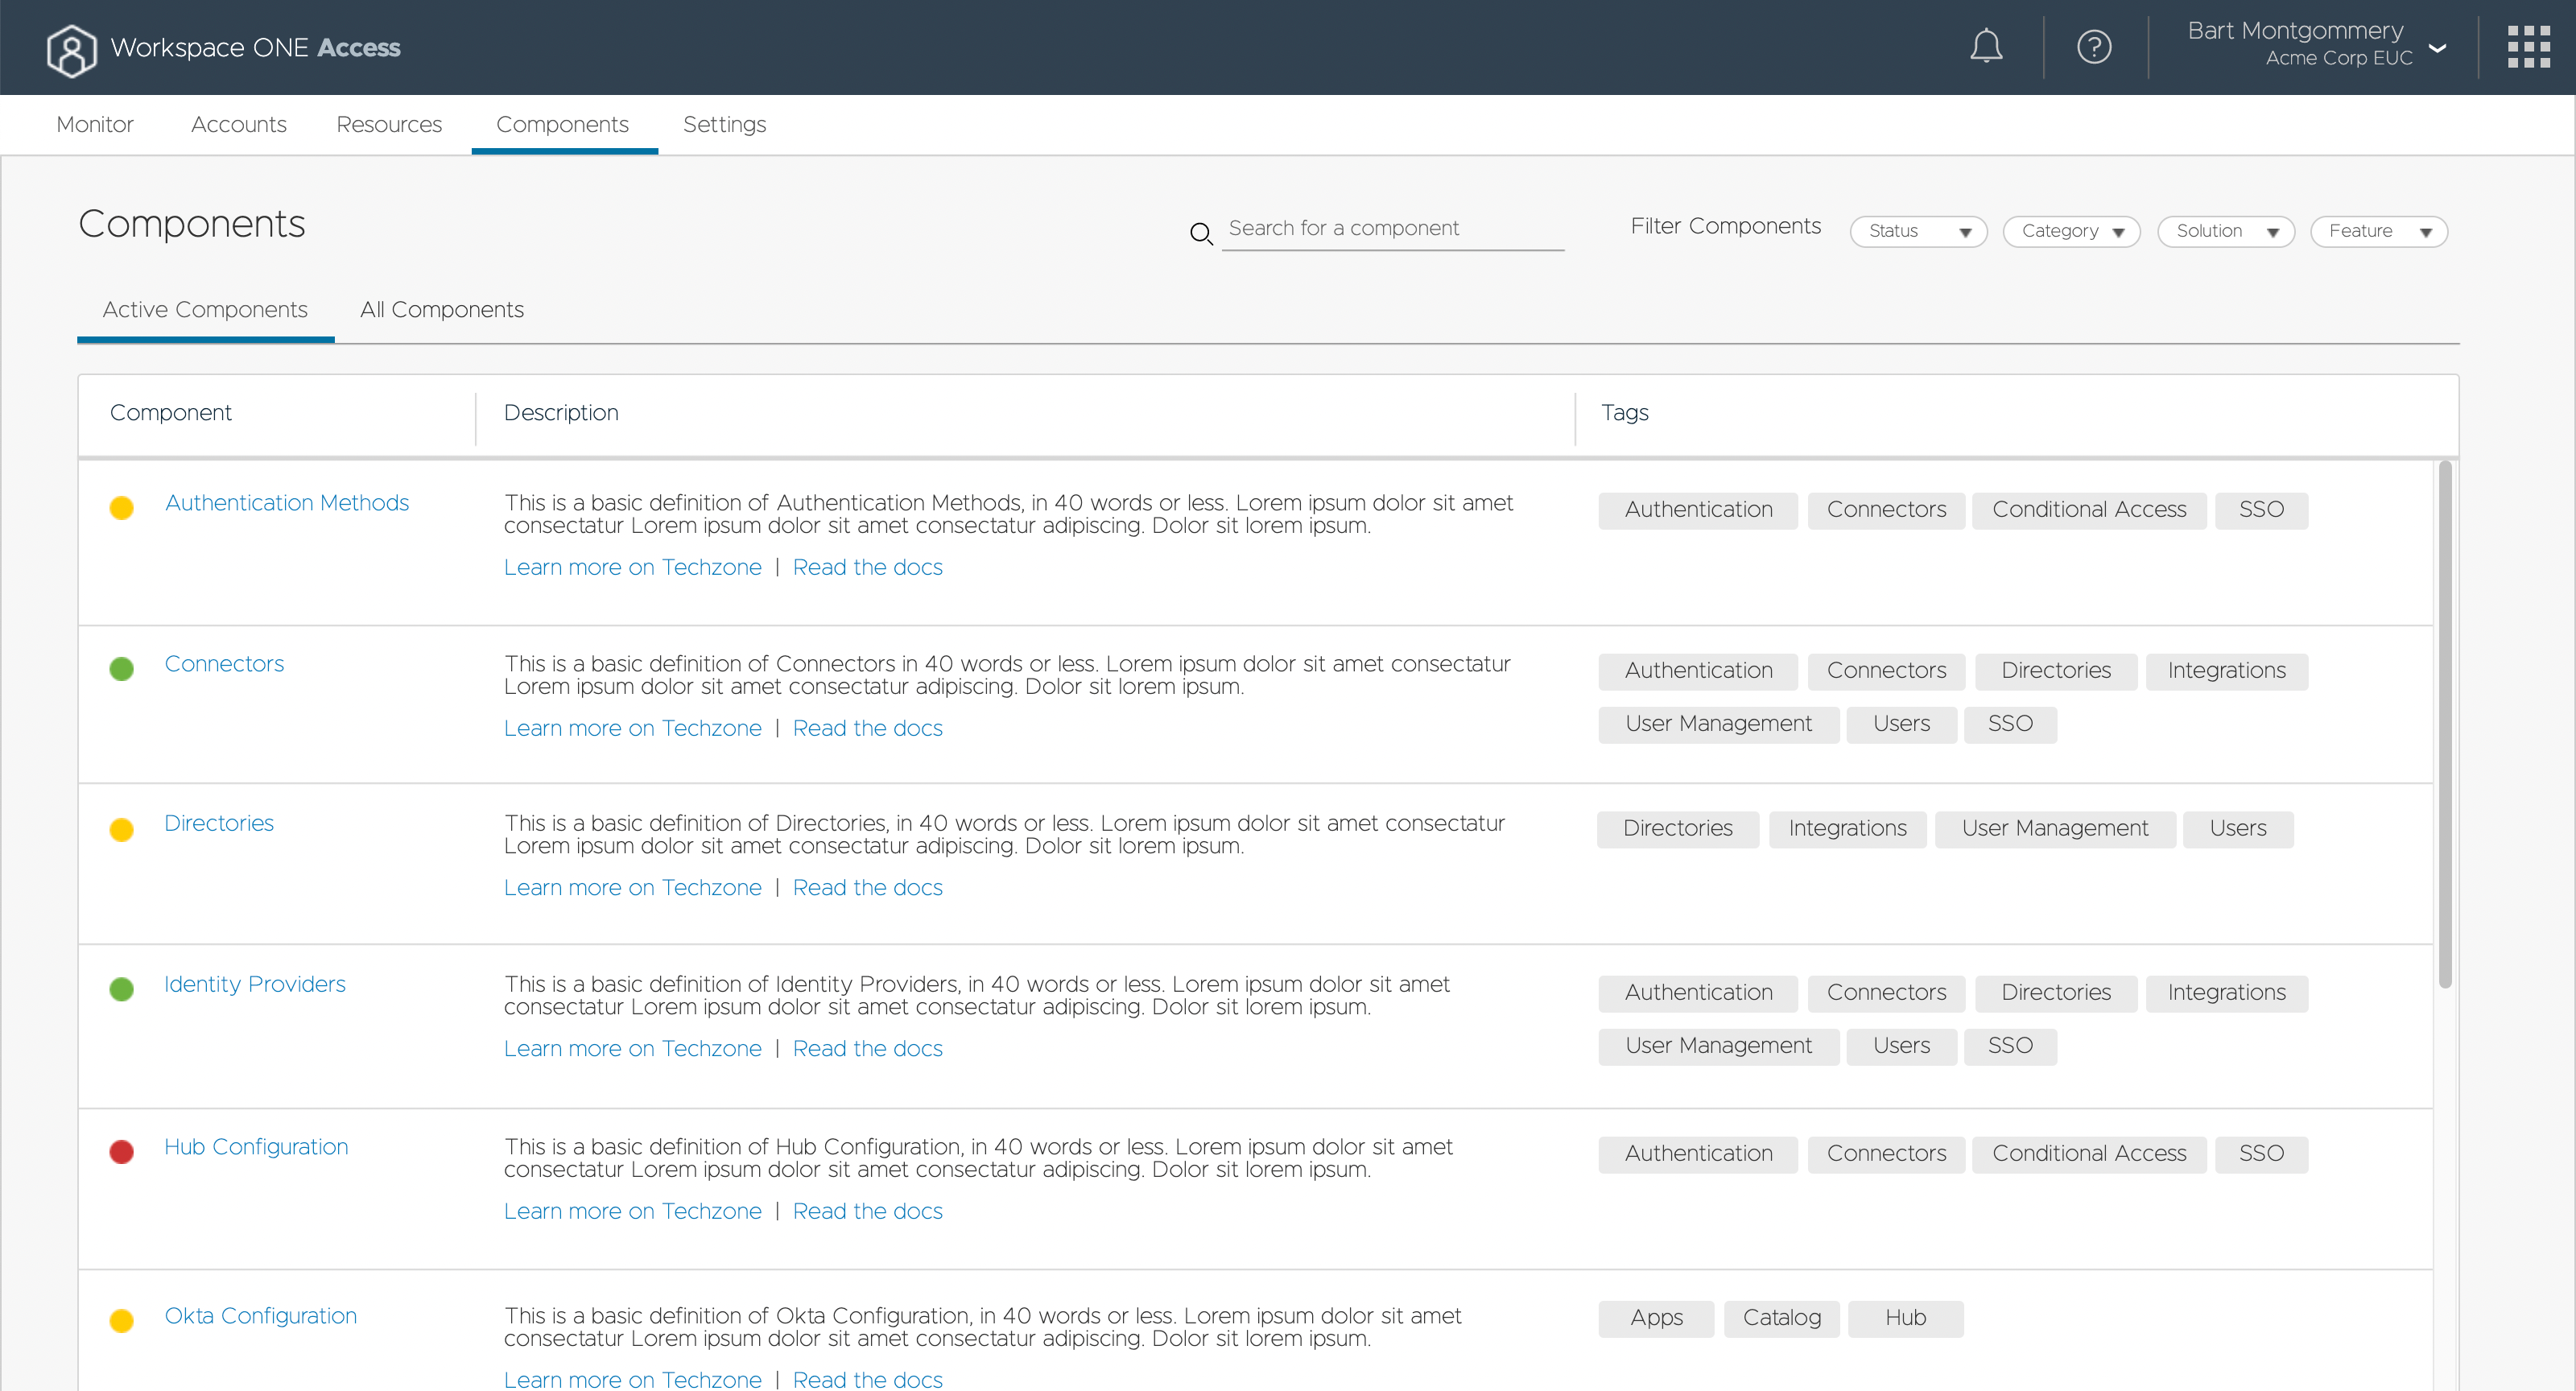Open the Settings menu tab
Screen dimensions: 2576x1391
tap(724, 125)
